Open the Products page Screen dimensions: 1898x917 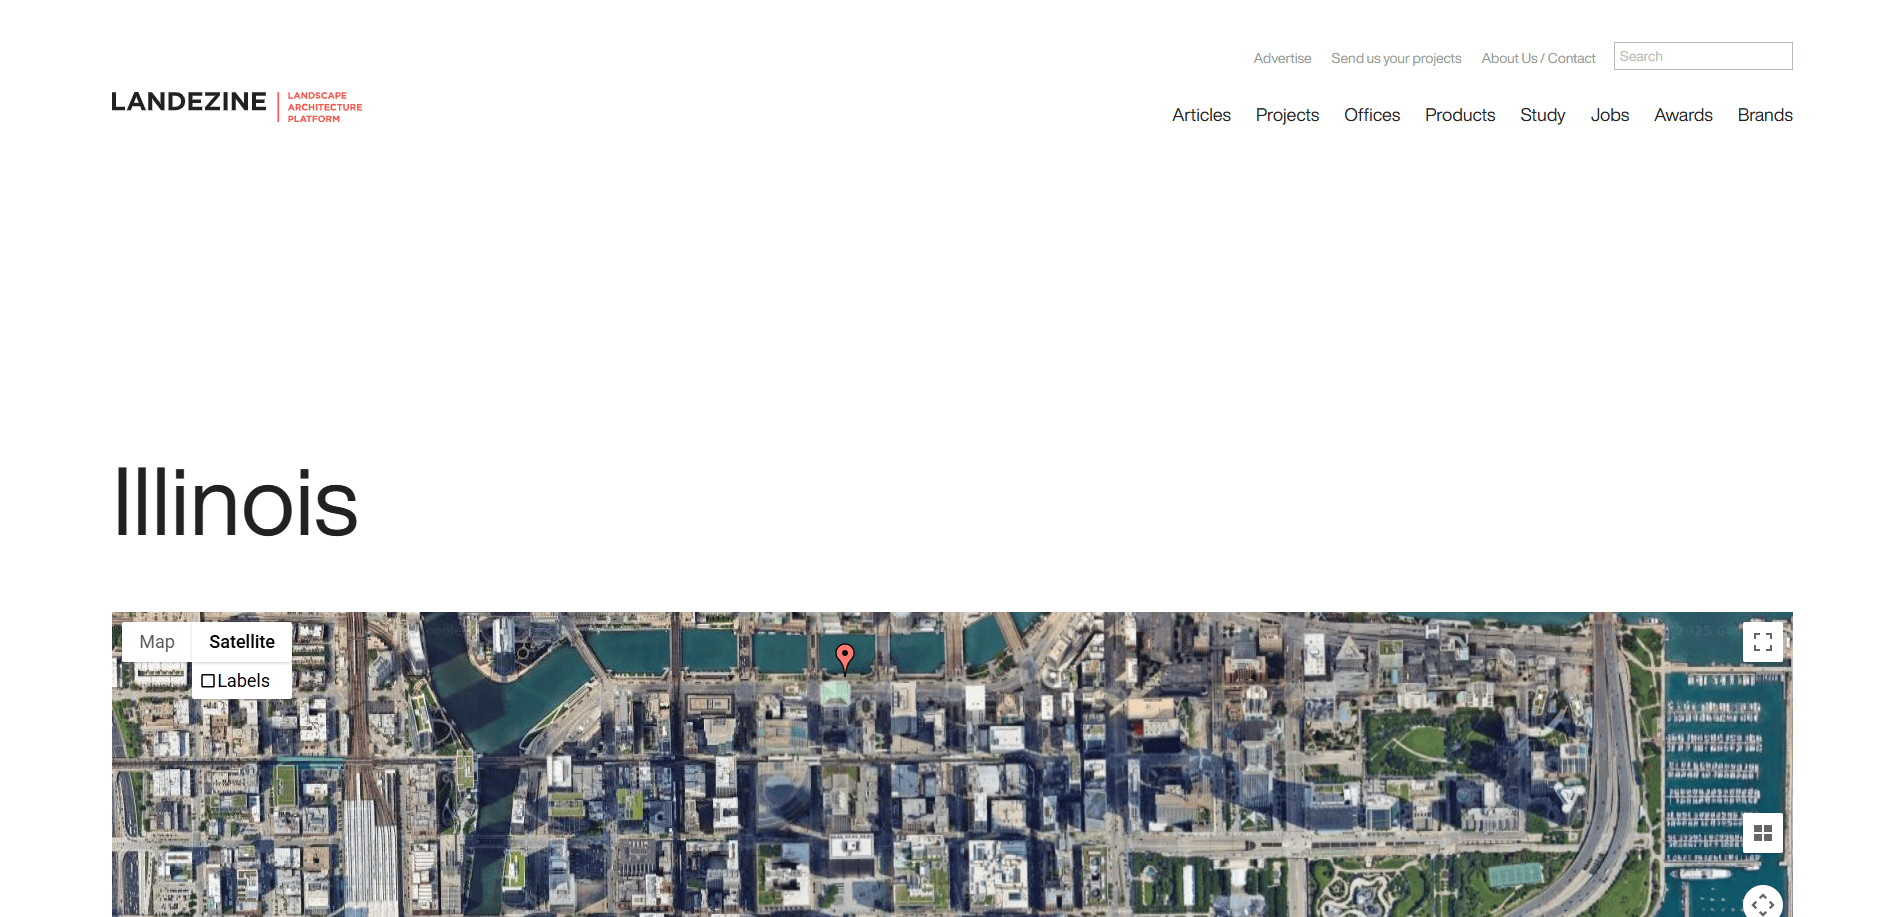(1460, 115)
